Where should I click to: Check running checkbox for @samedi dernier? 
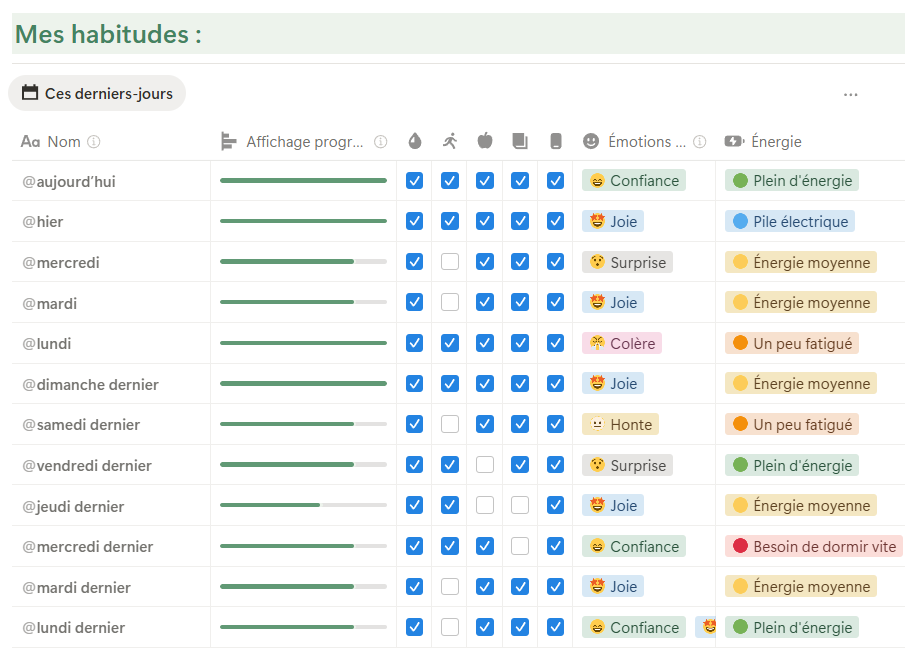click(450, 424)
